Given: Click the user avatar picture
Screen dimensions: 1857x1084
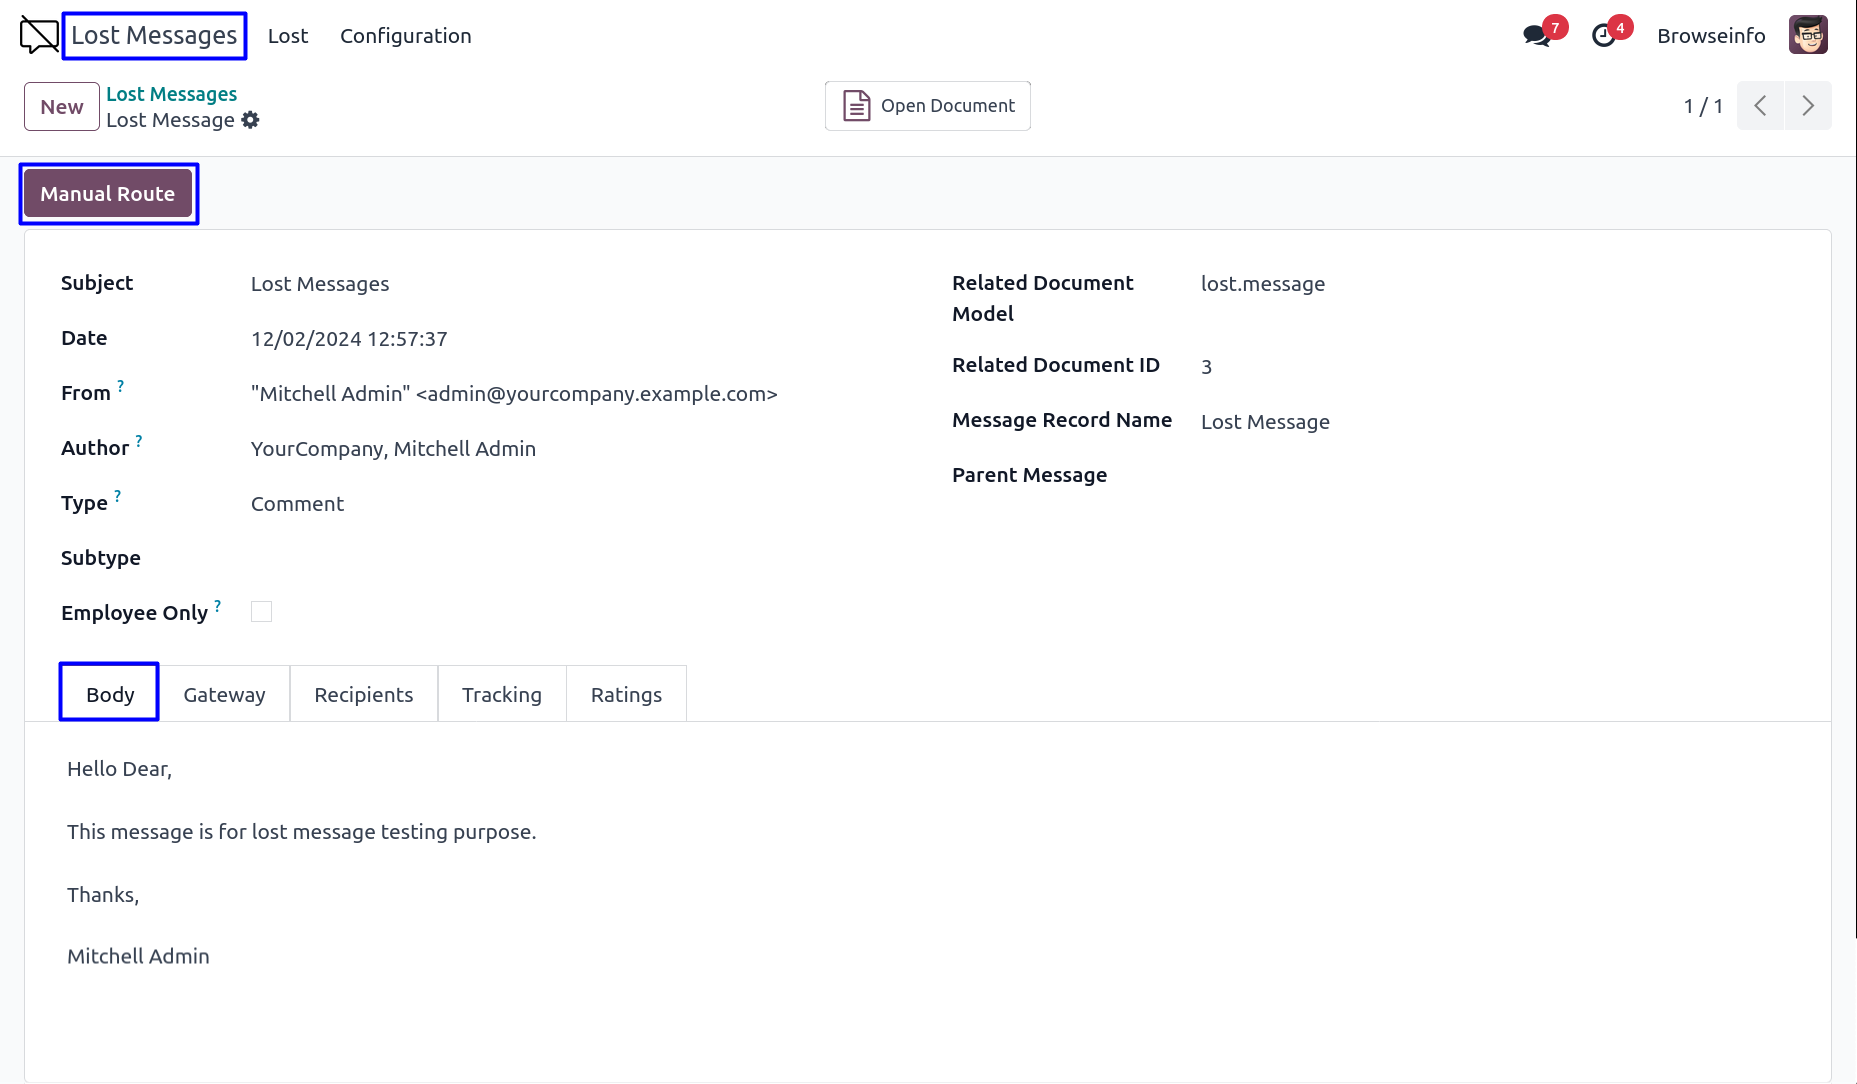Looking at the screenshot, I should [1808, 36].
